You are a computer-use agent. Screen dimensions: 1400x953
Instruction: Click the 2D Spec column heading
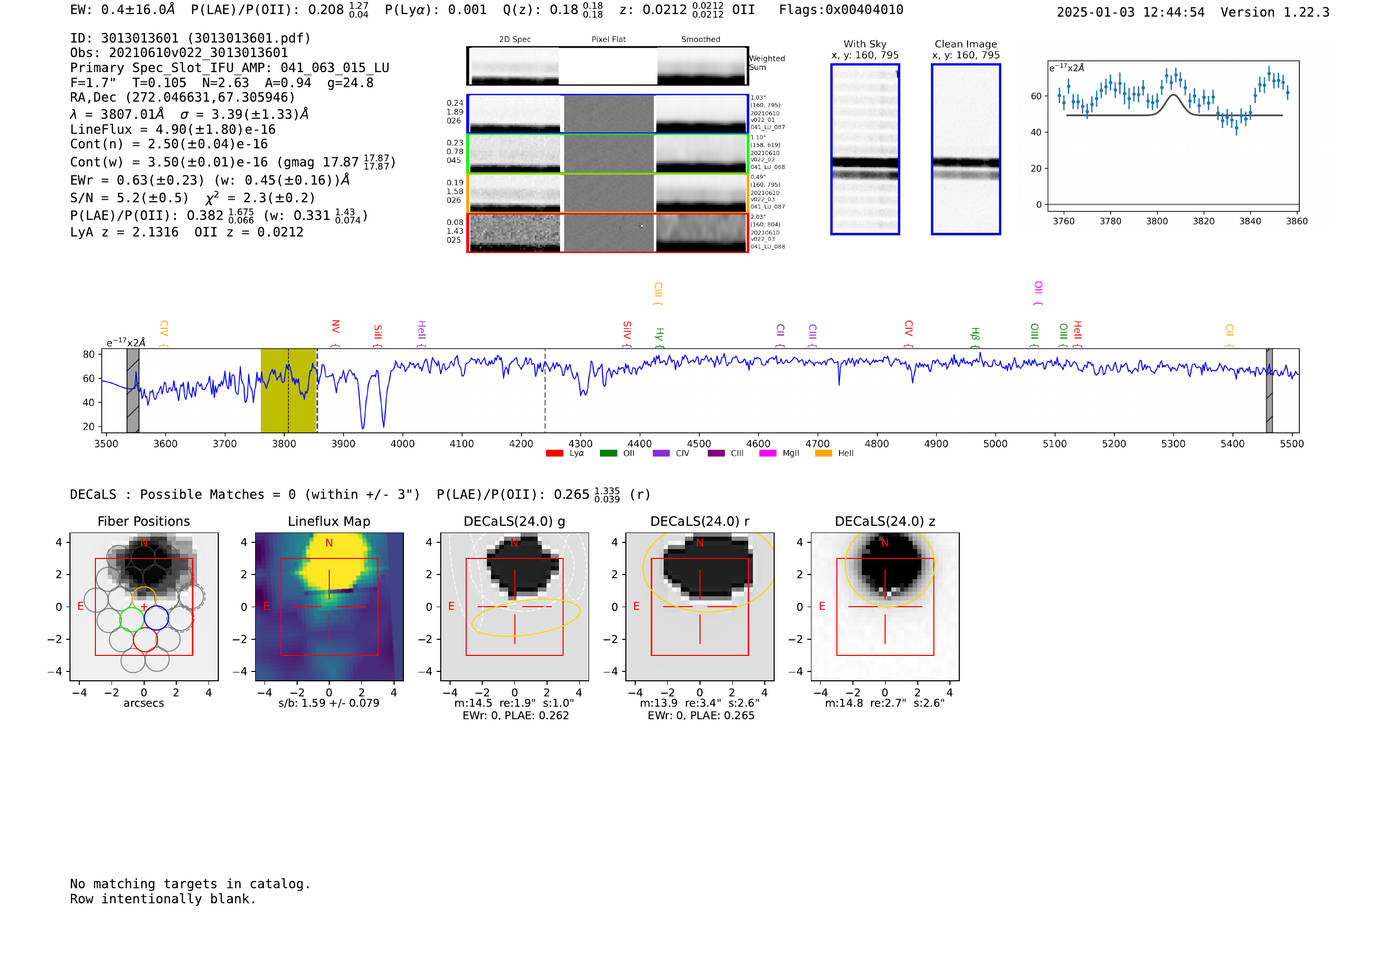click(515, 39)
